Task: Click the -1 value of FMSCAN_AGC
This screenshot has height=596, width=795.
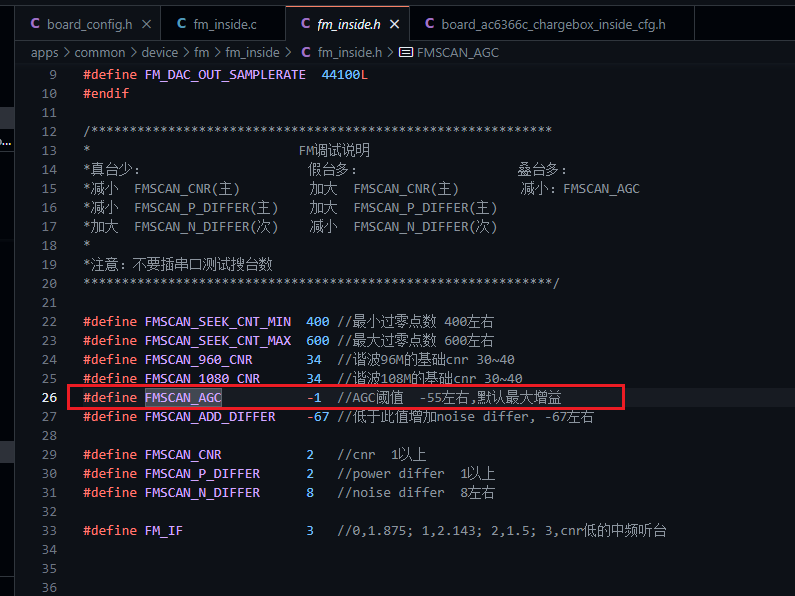Action: 314,398
